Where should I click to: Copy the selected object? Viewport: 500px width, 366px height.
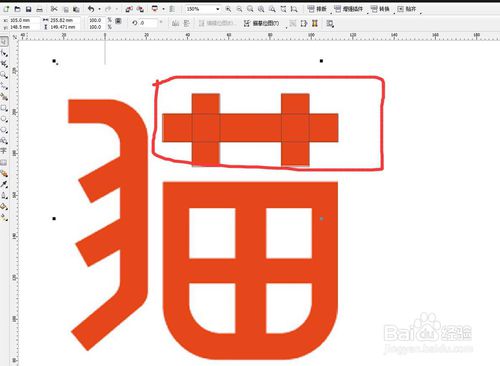click(x=66, y=9)
